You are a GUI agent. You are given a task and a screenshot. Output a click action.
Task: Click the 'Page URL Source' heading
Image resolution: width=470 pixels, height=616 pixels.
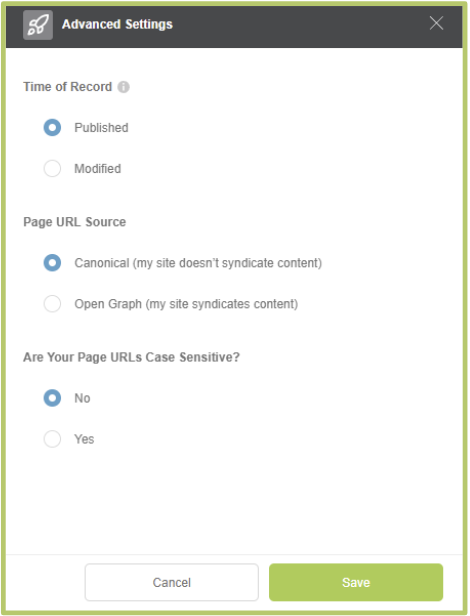75,222
